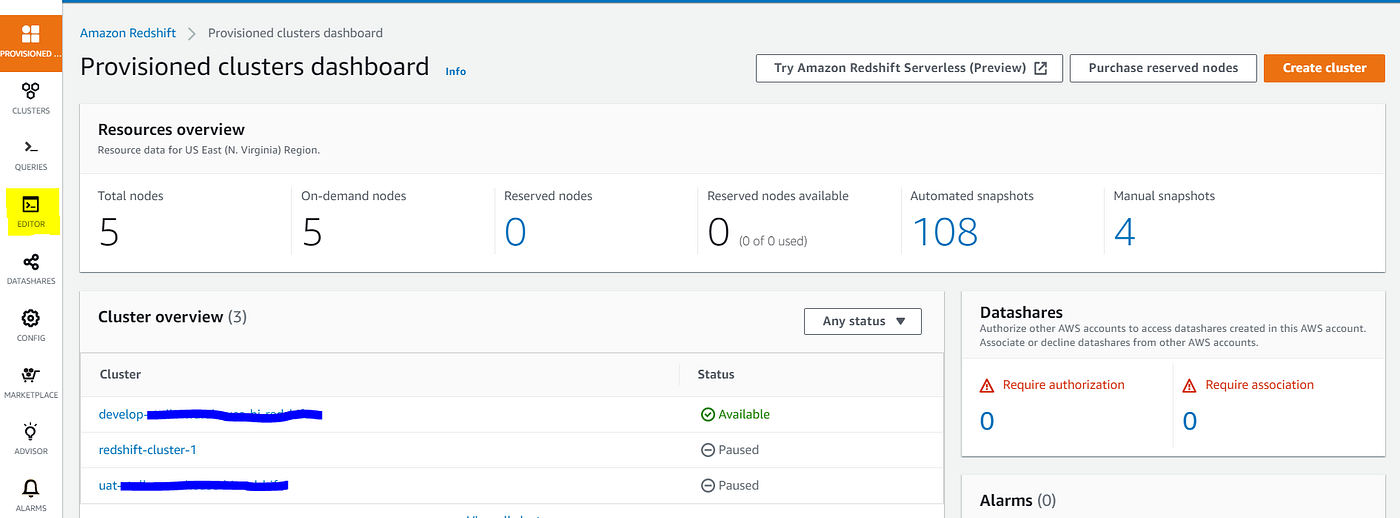Click the 108 automated snapshots count

pyautogui.click(x=945, y=232)
